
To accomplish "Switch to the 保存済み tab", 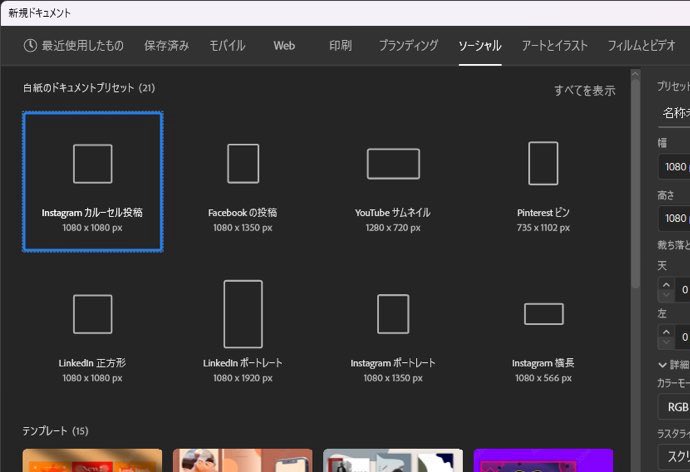I will (166, 46).
